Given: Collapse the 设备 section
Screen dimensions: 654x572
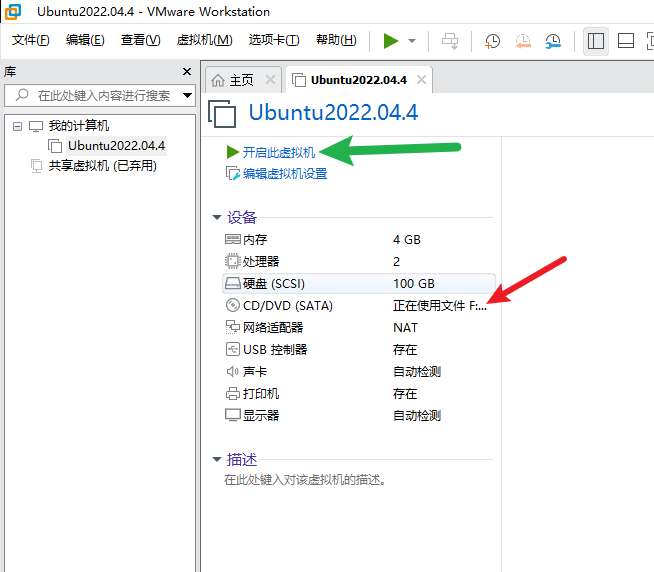Looking at the screenshot, I should (216, 217).
